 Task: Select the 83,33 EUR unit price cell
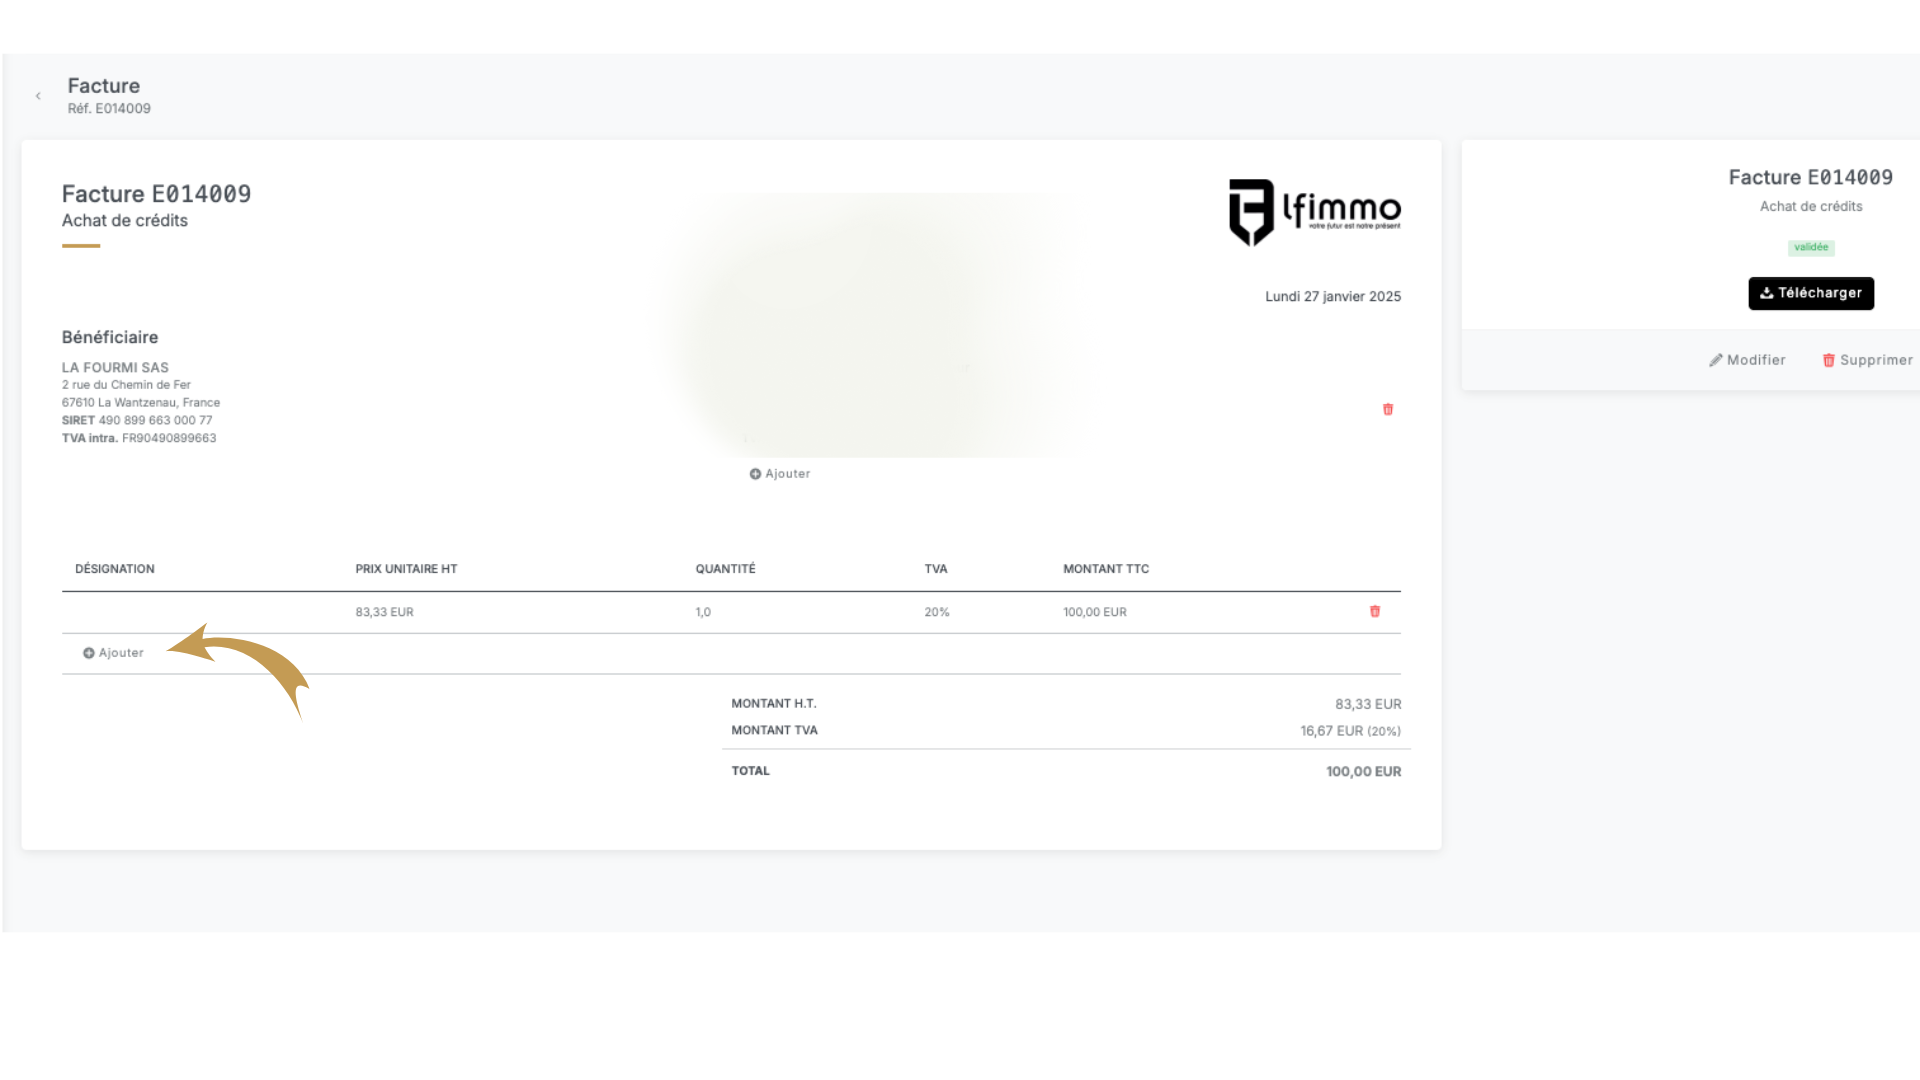[384, 612]
